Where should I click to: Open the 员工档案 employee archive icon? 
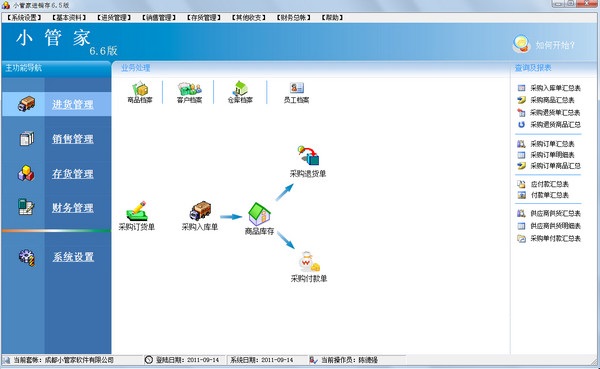click(297, 88)
